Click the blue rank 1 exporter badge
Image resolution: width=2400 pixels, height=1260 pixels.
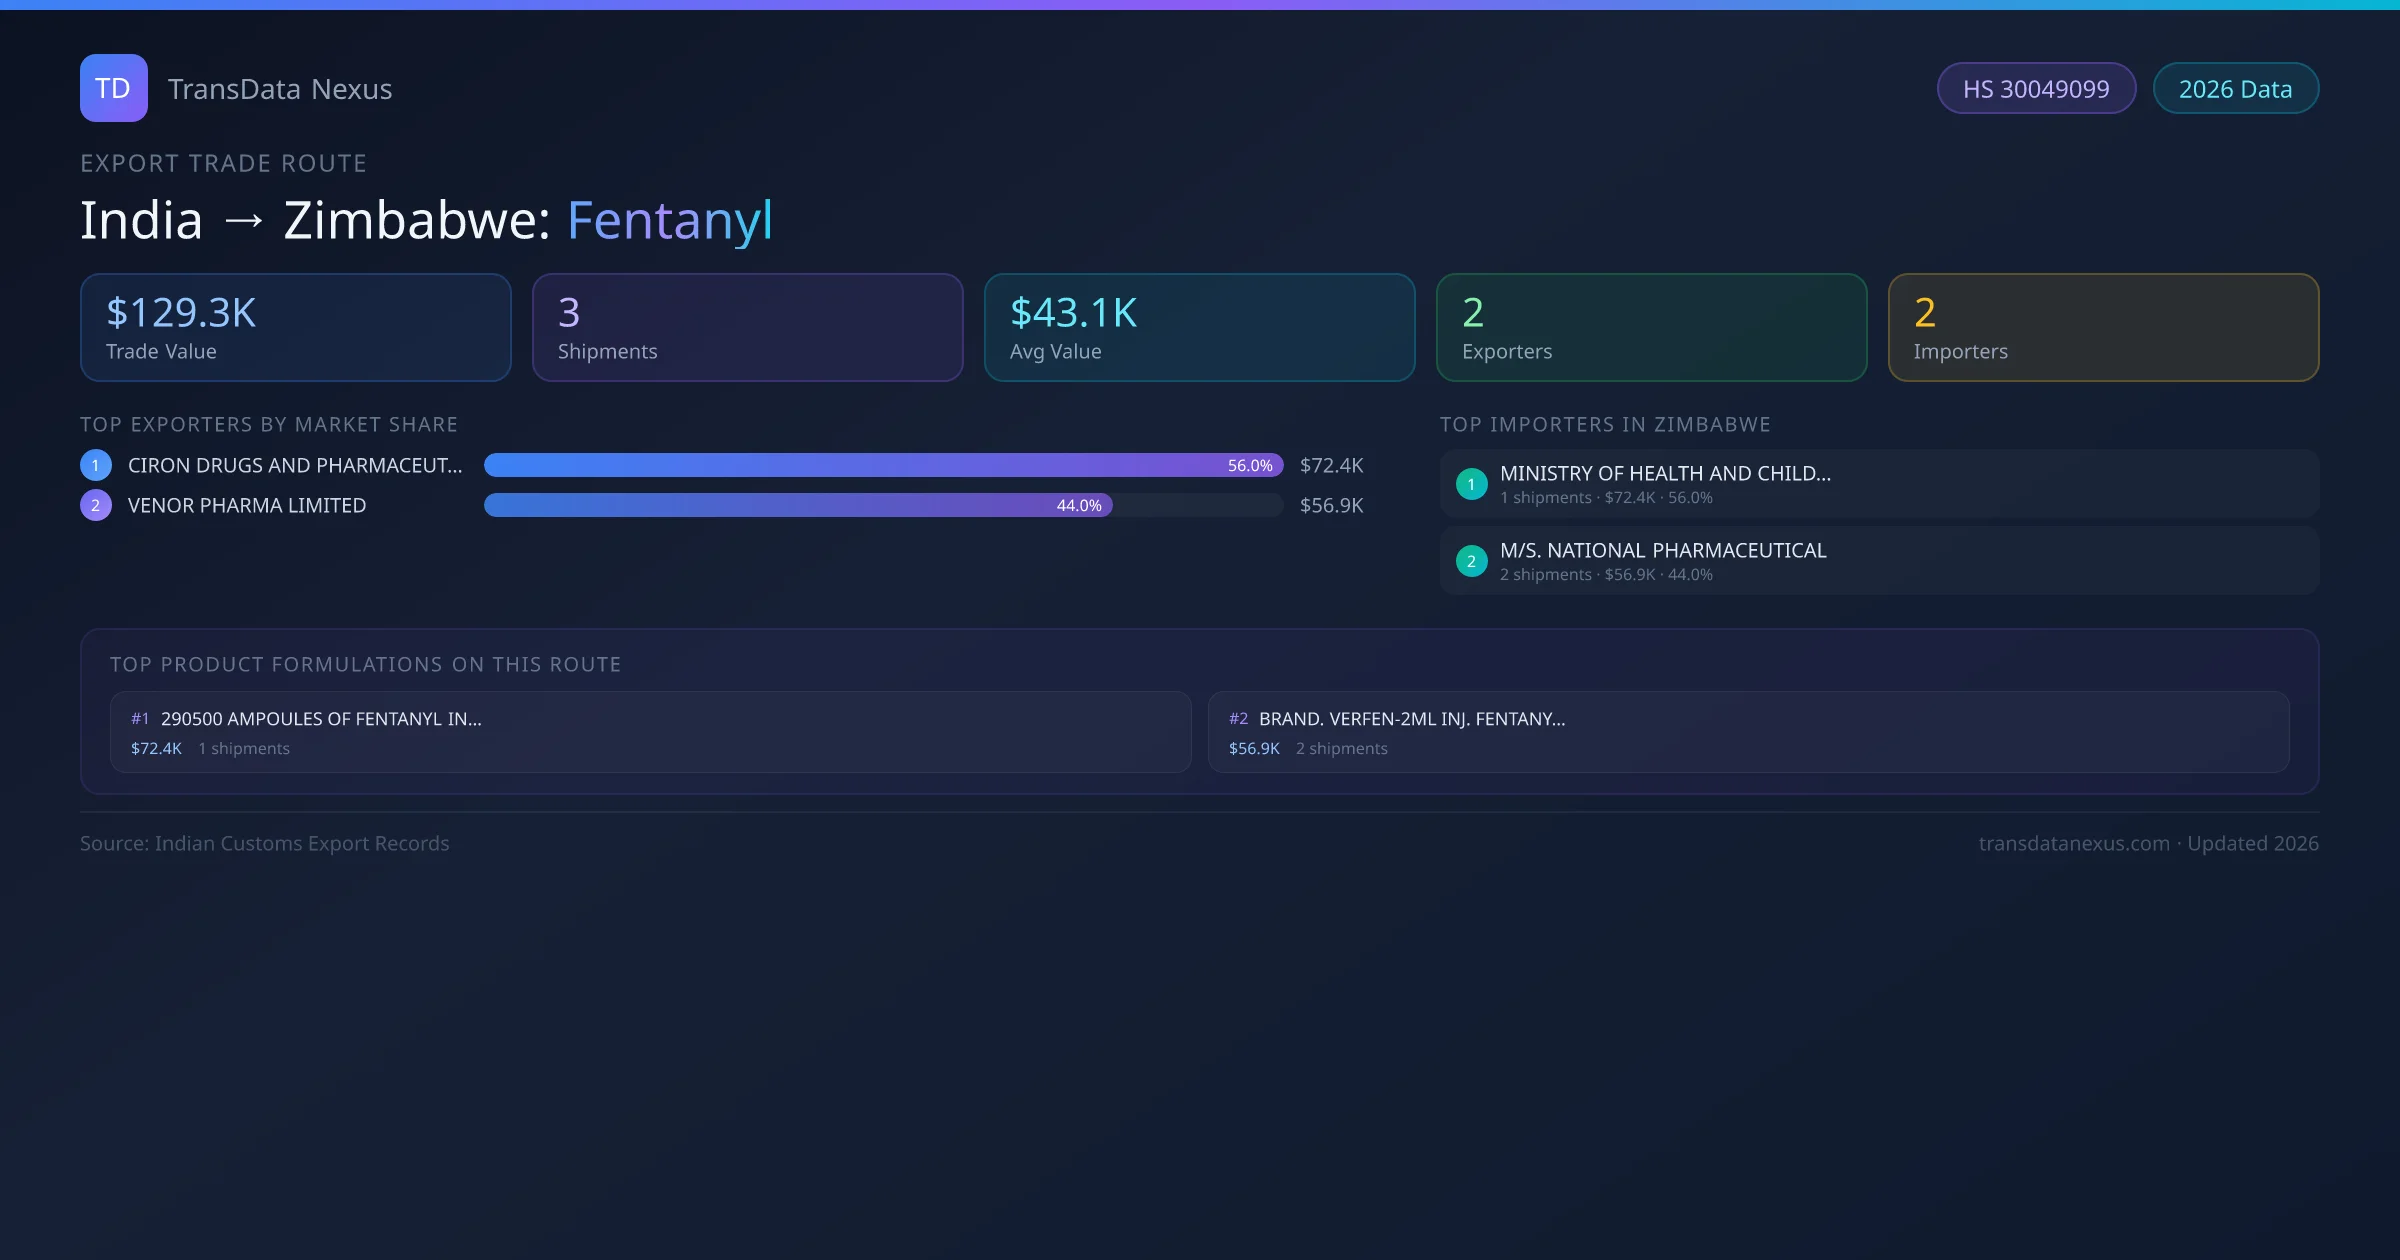96,465
